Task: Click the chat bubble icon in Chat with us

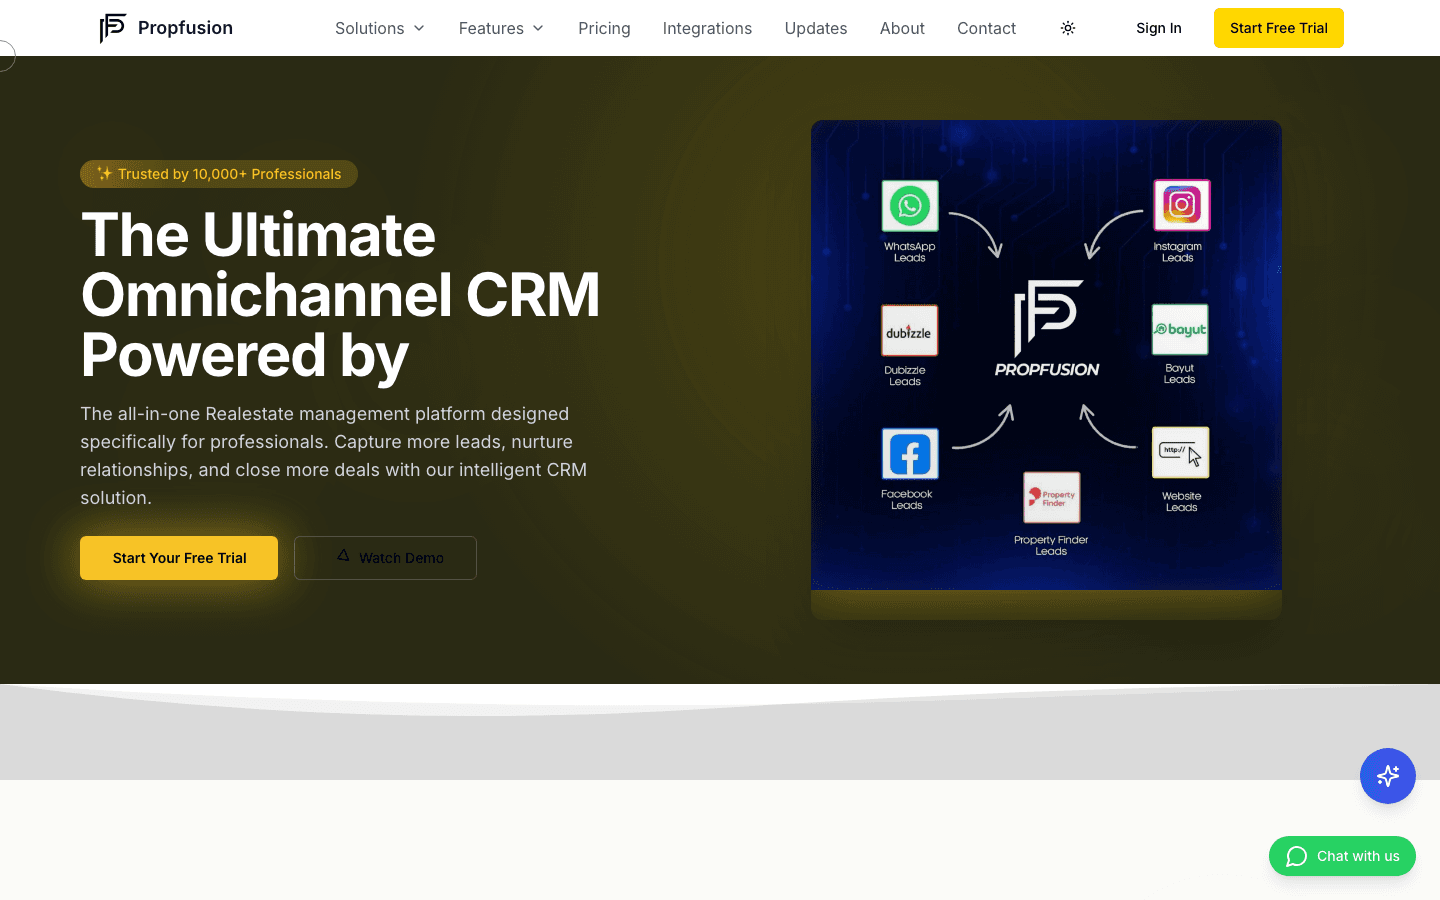Action: coord(1297,856)
